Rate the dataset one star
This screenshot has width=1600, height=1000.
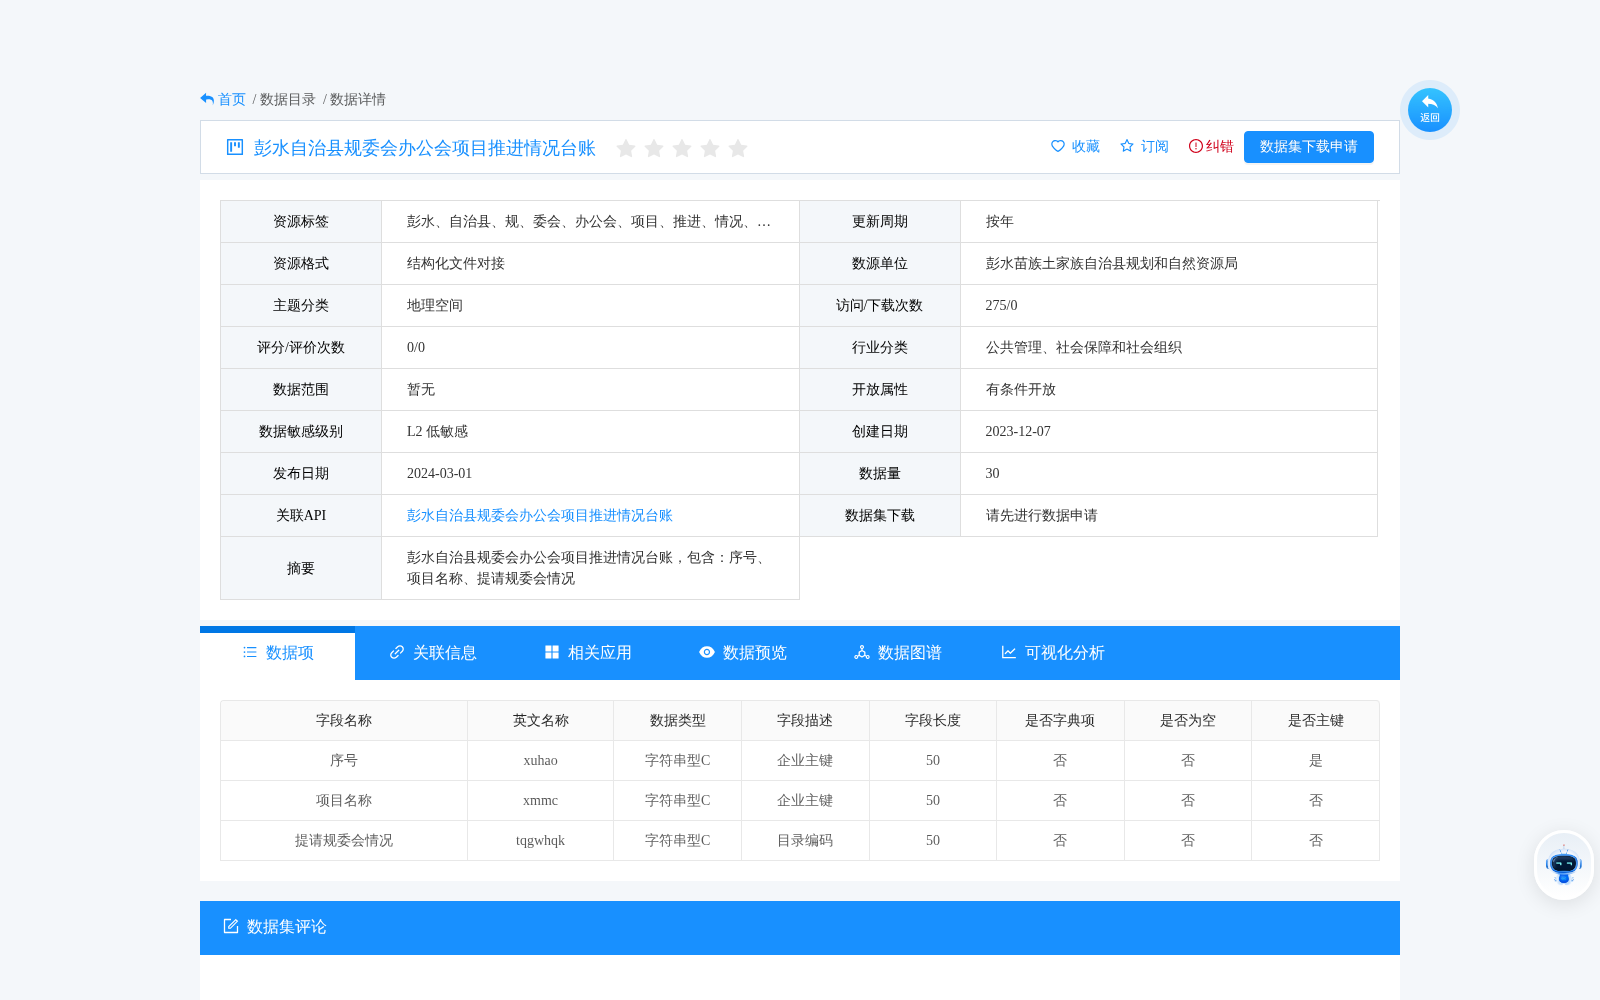pos(626,148)
